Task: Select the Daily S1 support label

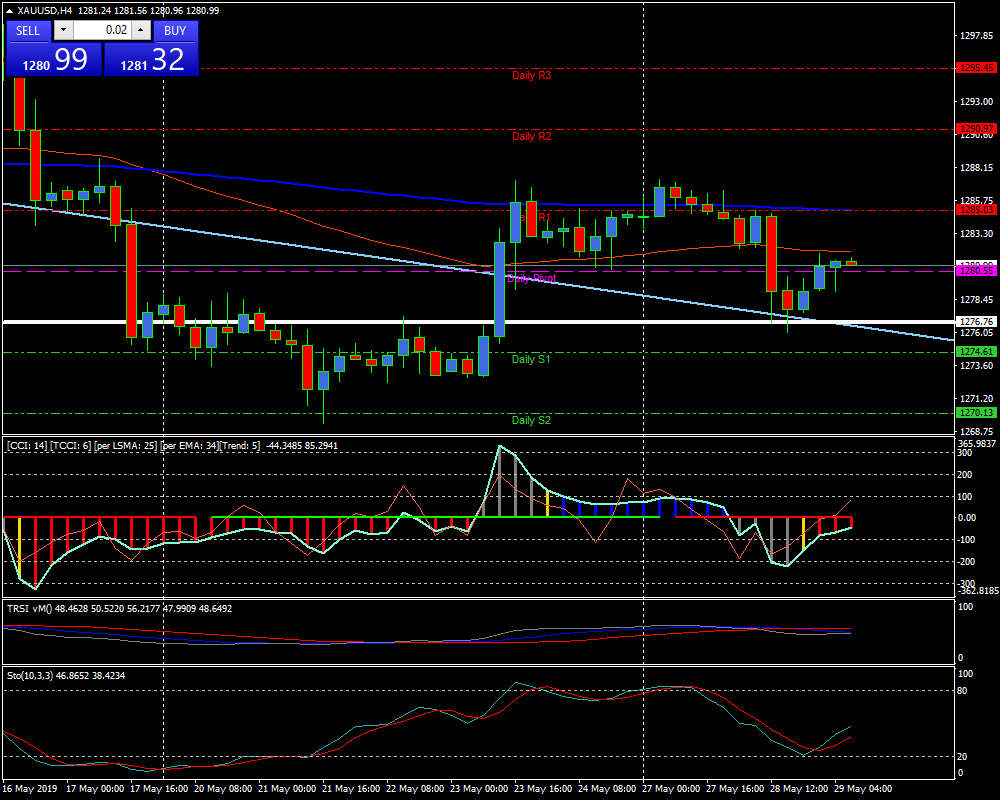Action: (x=531, y=359)
